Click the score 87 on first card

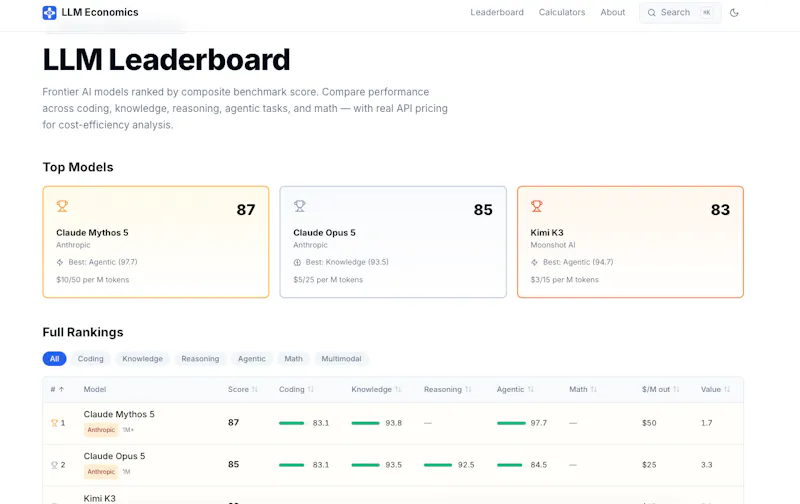coord(245,210)
